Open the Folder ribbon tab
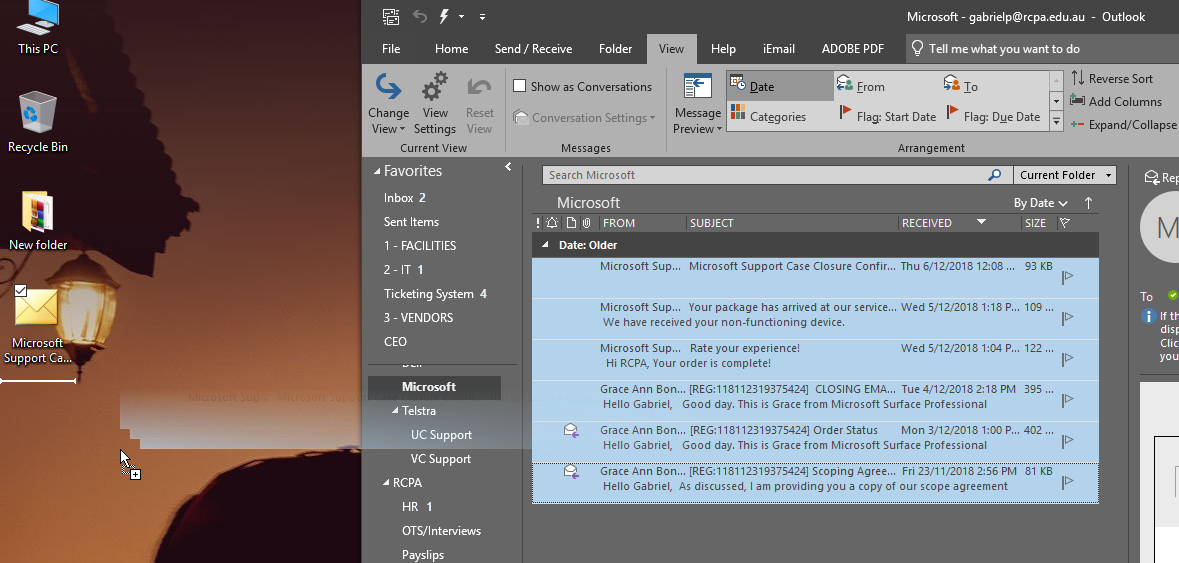 coord(615,49)
